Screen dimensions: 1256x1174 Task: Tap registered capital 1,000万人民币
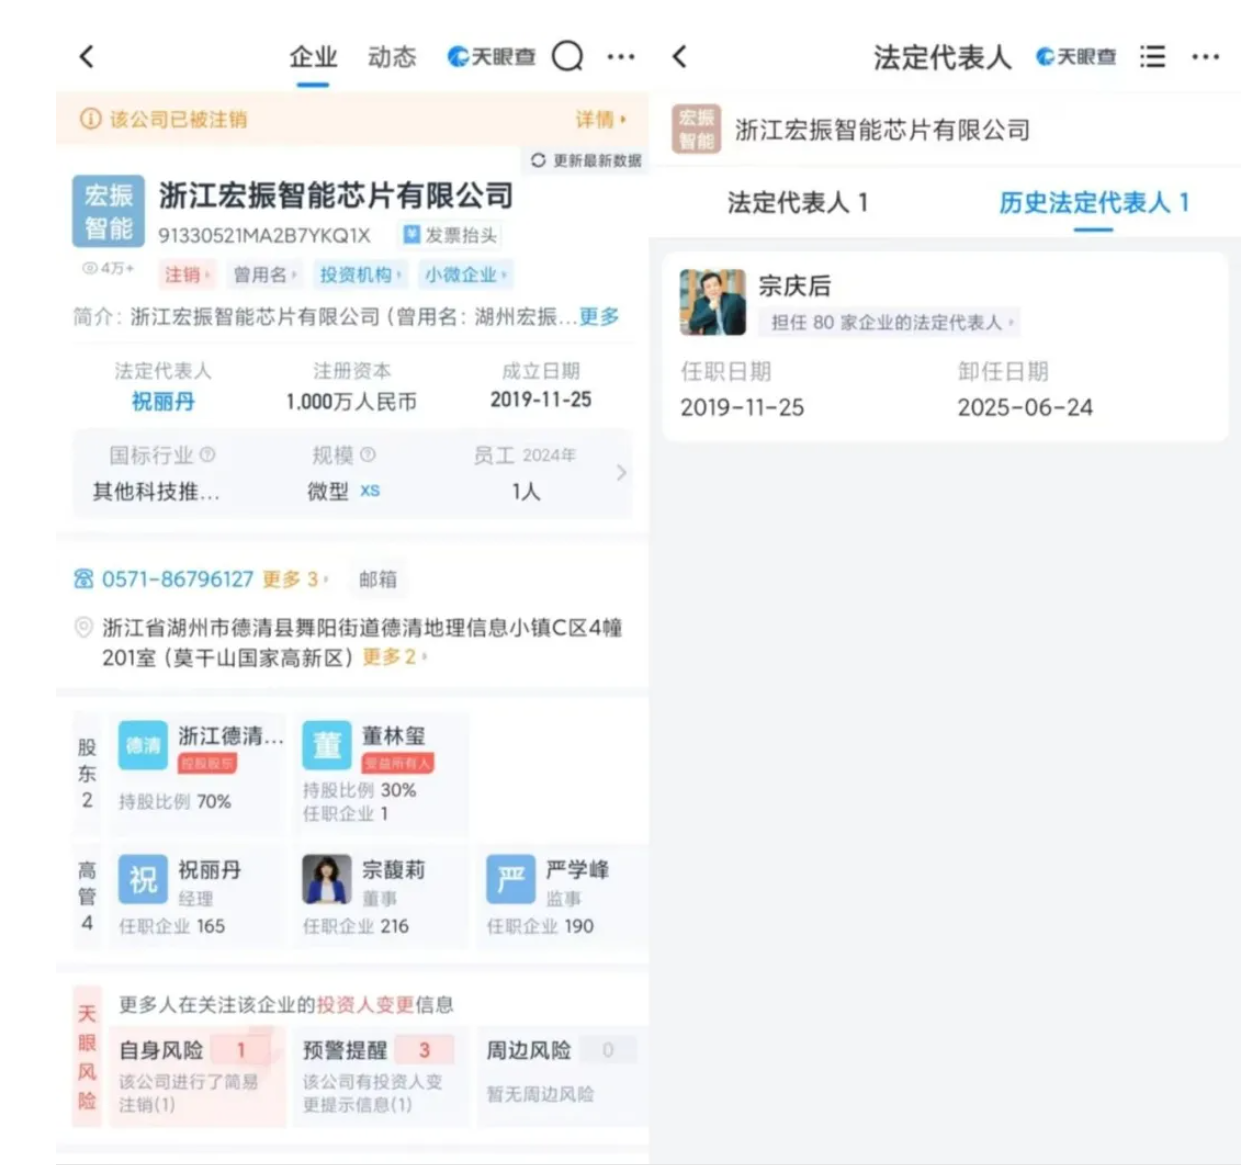[351, 401]
